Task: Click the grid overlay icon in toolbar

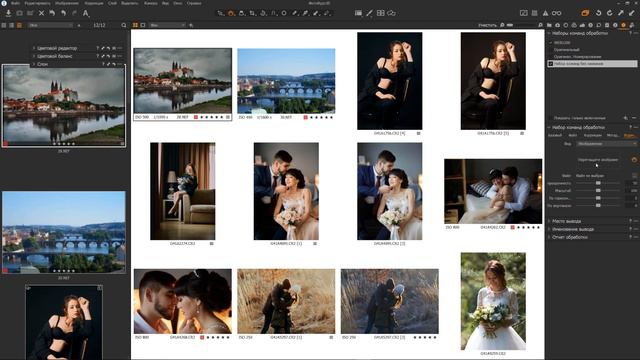Action: (x=380, y=13)
